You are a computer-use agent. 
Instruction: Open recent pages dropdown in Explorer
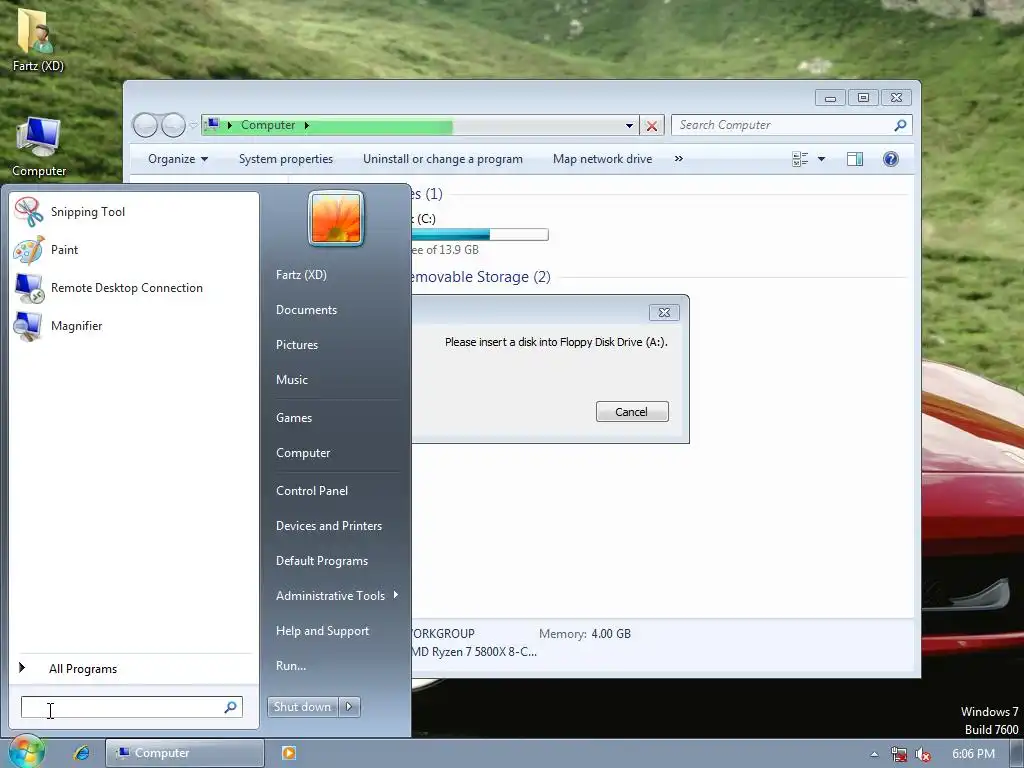(x=193, y=125)
